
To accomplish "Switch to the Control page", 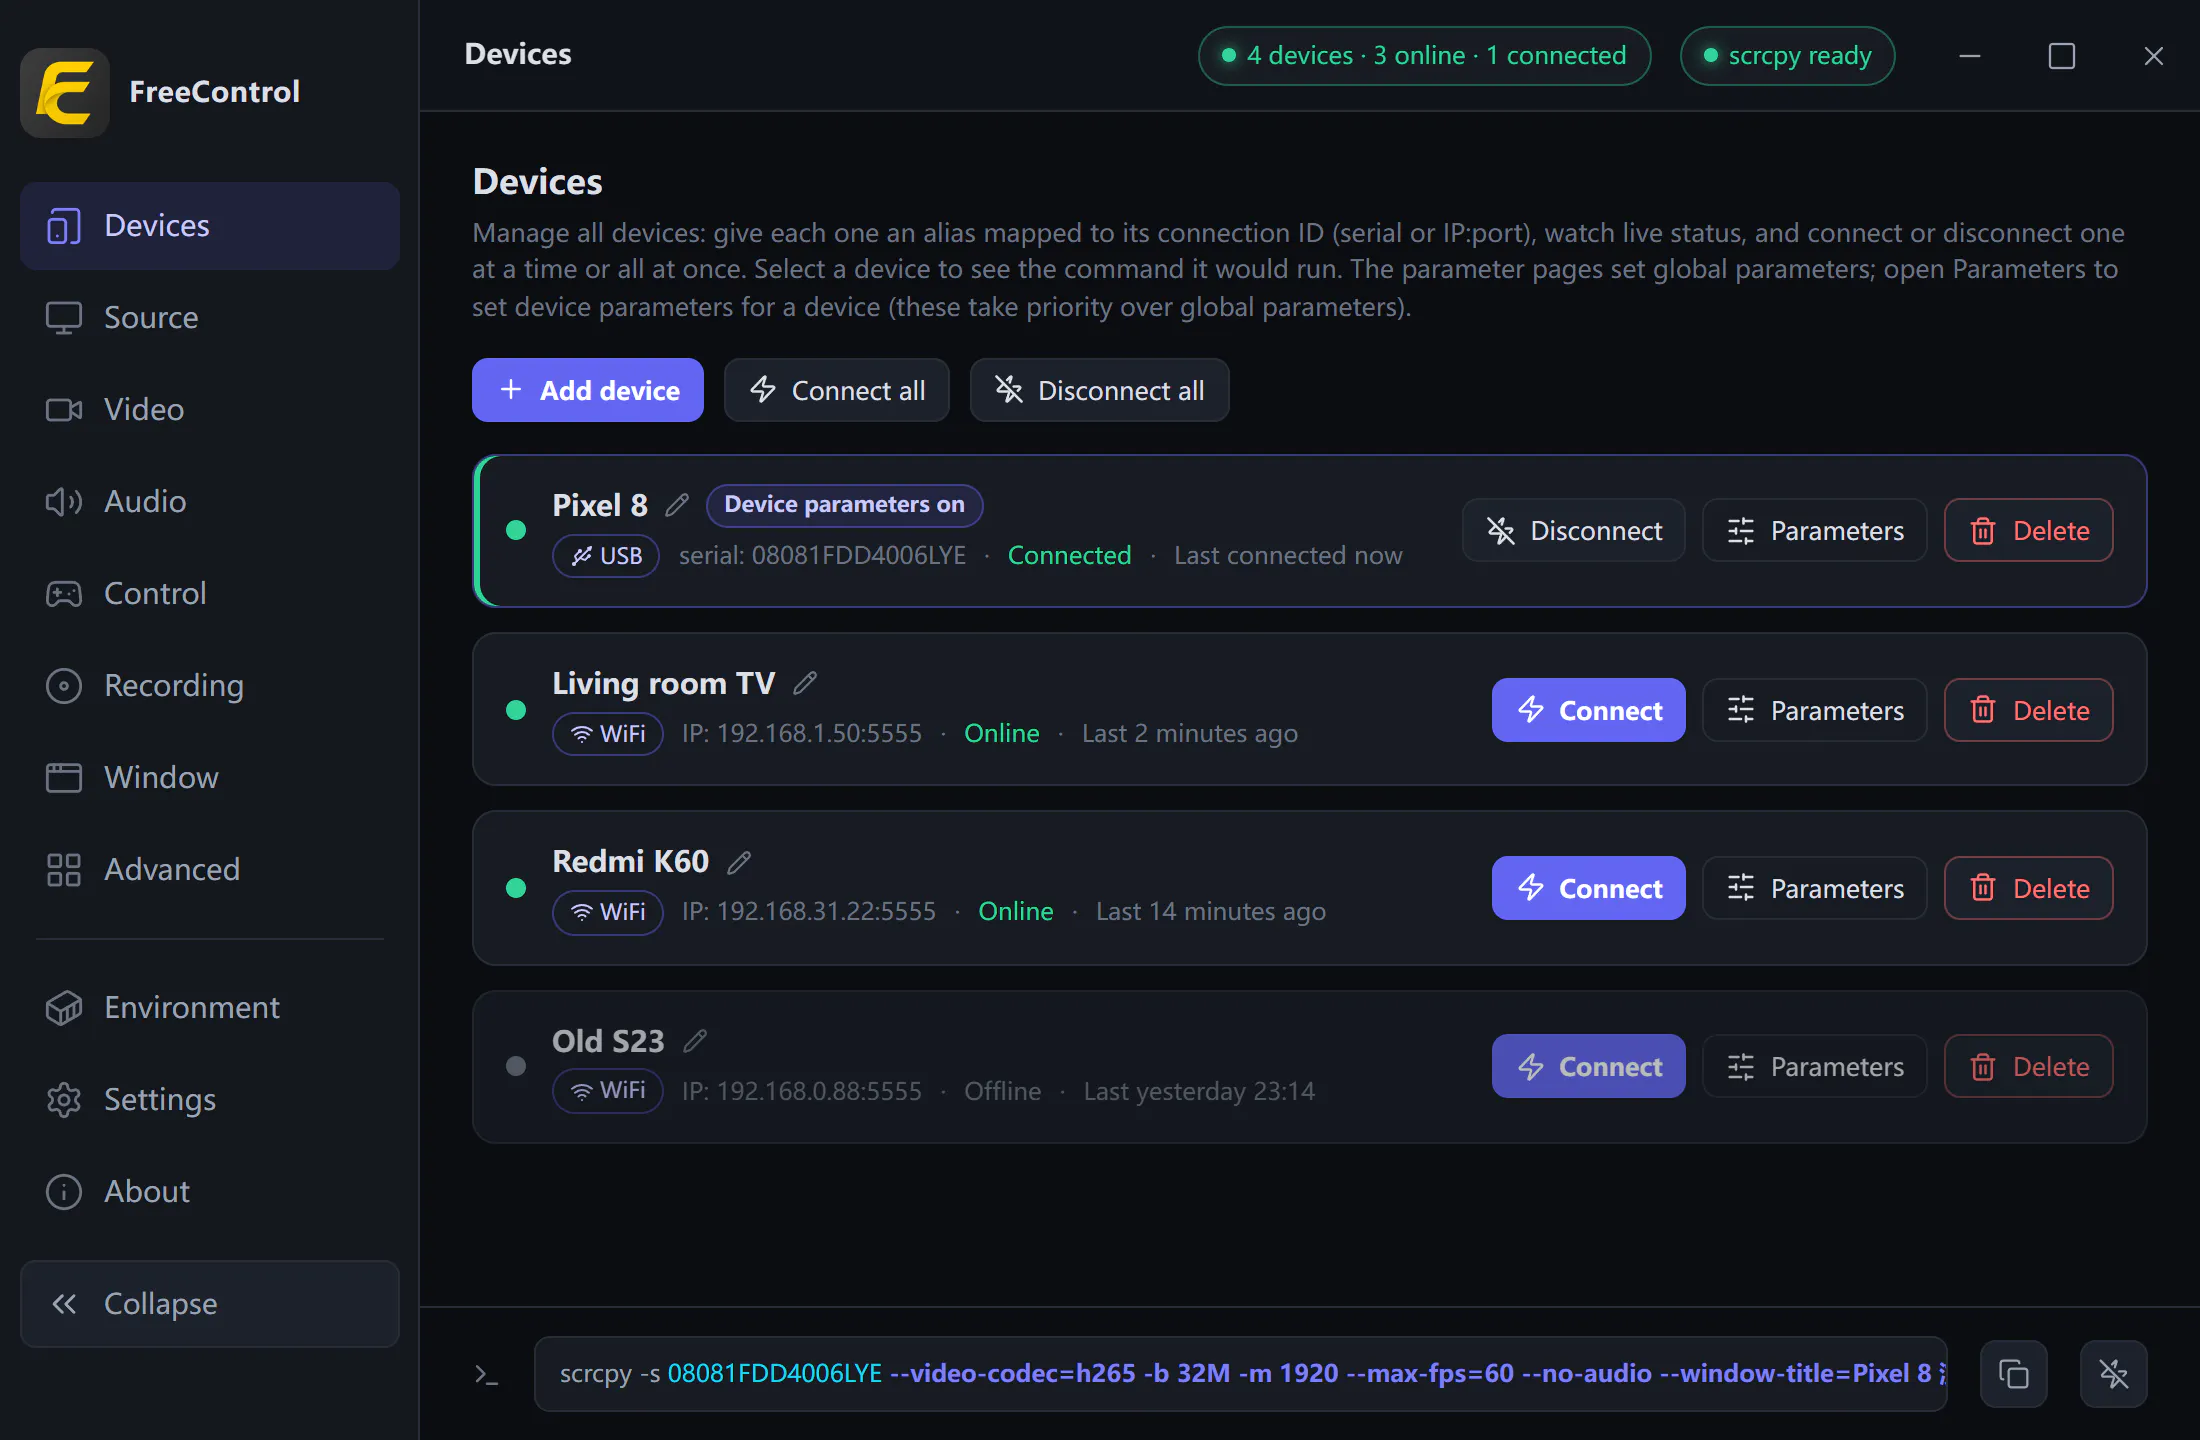I will coord(210,594).
